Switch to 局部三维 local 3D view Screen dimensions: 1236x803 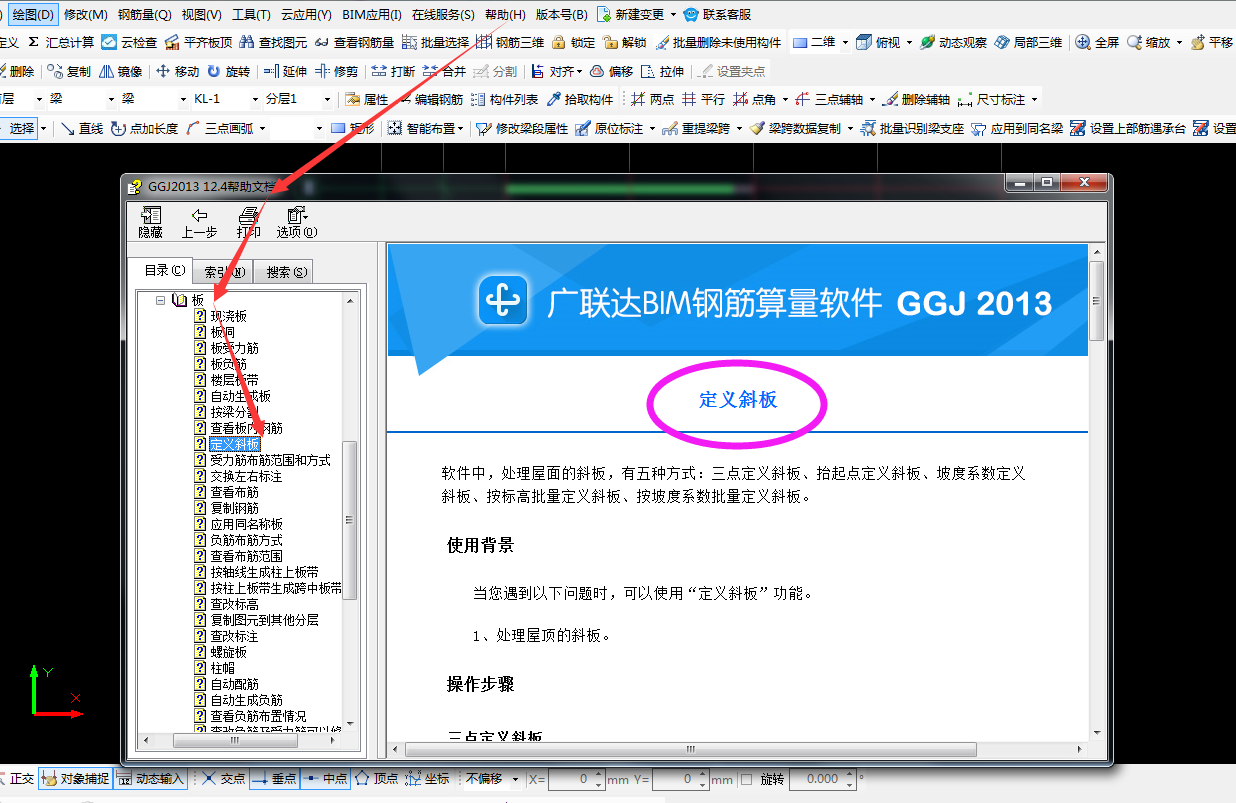[1028, 42]
